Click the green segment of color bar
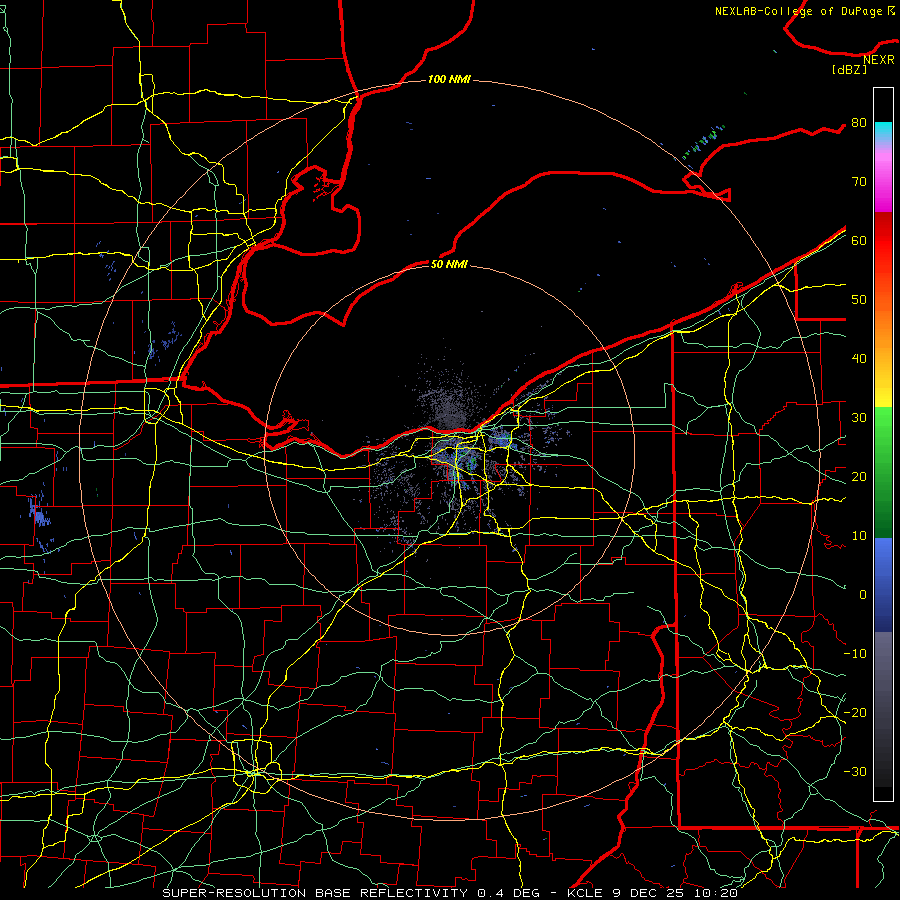 [x=883, y=472]
